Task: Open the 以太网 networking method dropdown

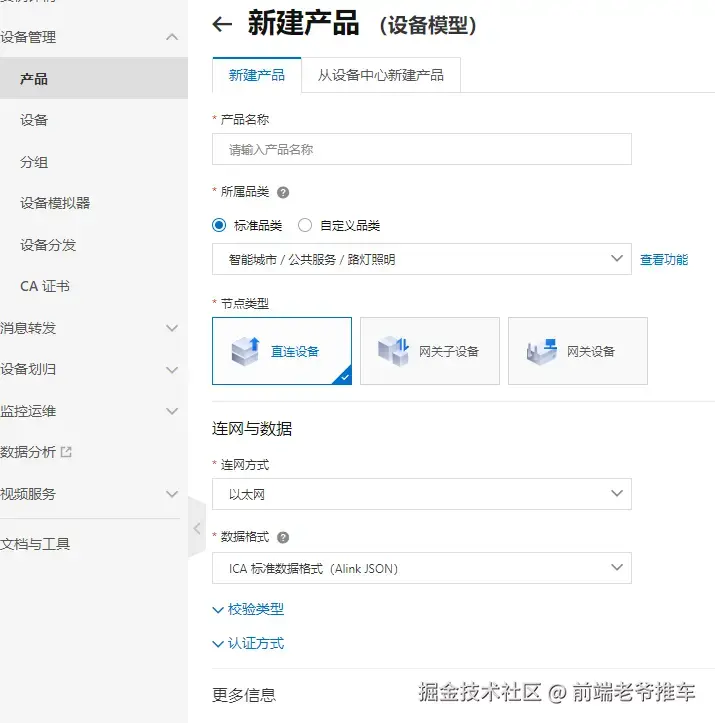Action: pos(421,494)
